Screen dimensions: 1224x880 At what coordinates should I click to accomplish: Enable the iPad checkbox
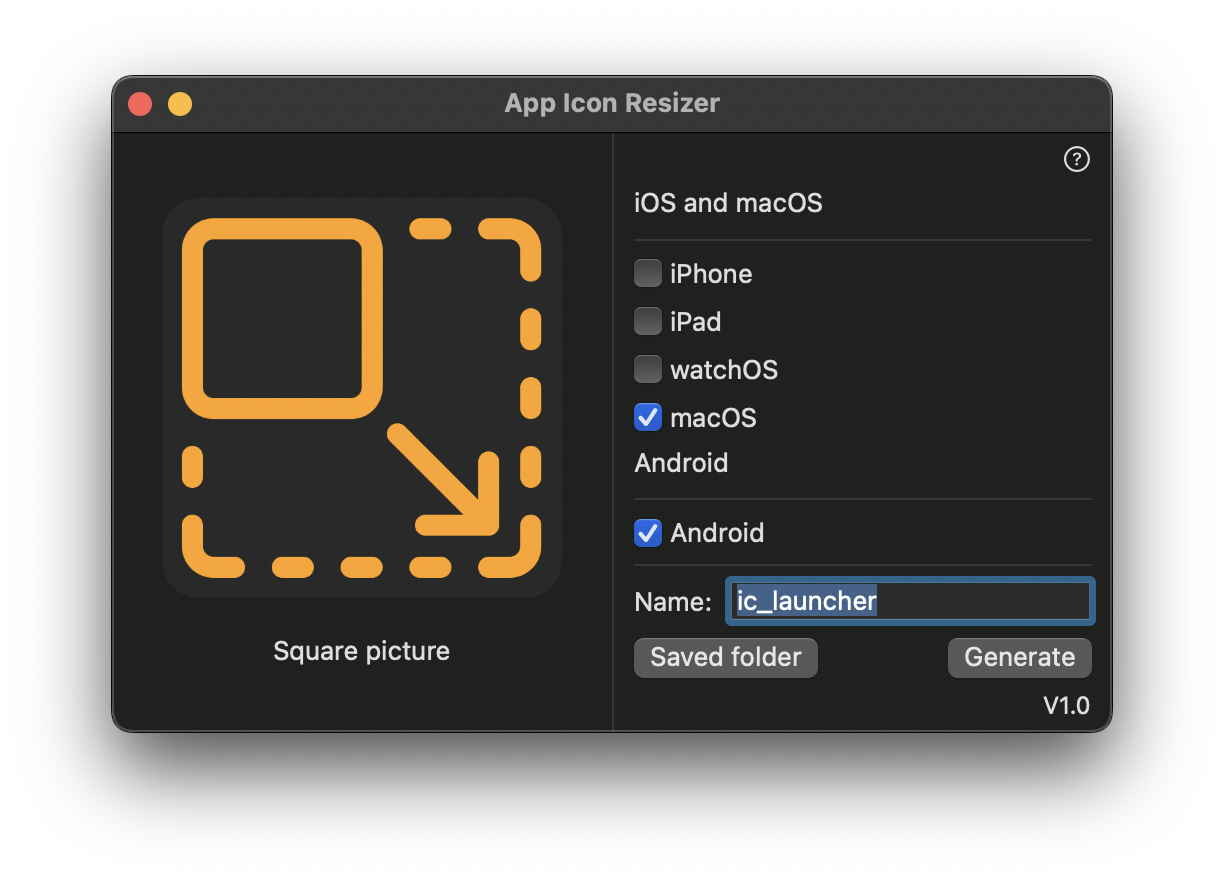pos(648,321)
